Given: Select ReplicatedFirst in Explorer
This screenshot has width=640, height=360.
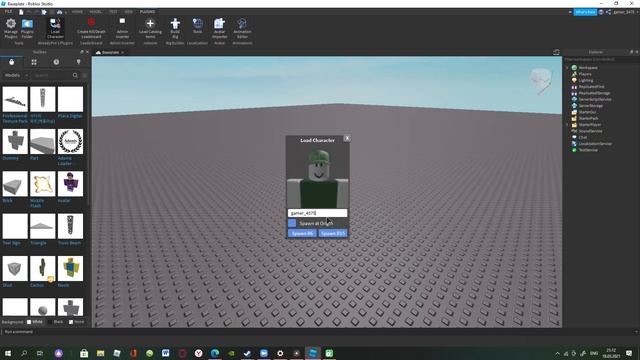Looking at the screenshot, I should (591, 87).
